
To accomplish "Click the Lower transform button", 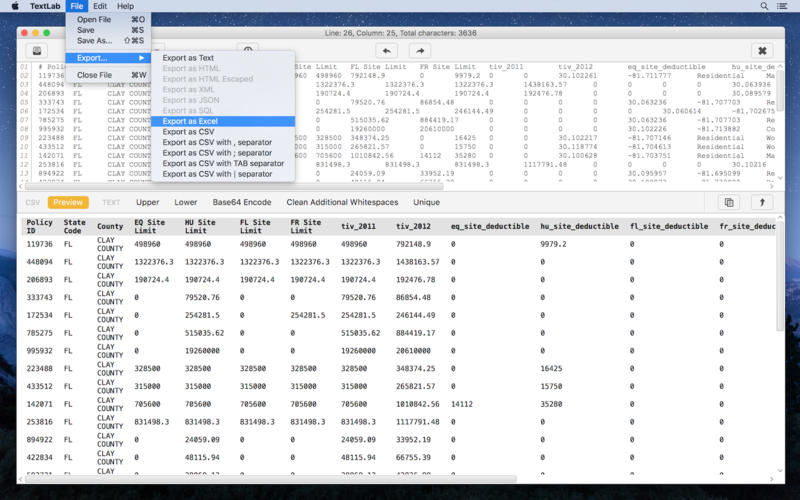I will [x=185, y=202].
